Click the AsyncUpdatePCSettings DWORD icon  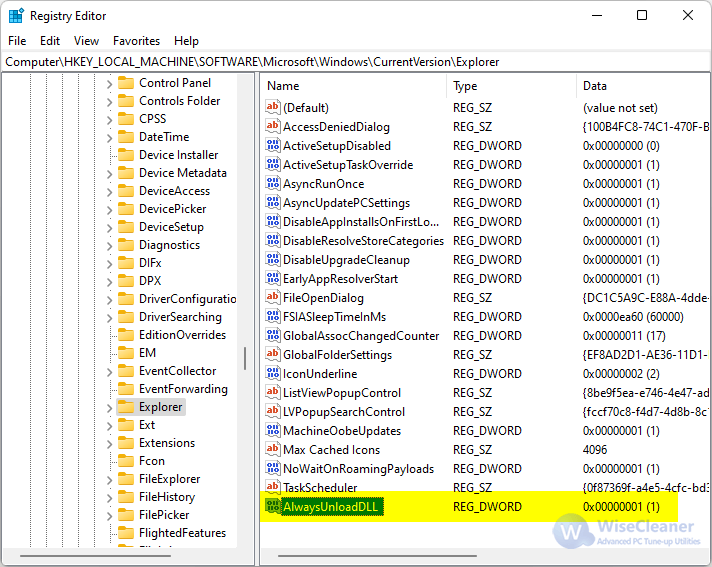272,202
